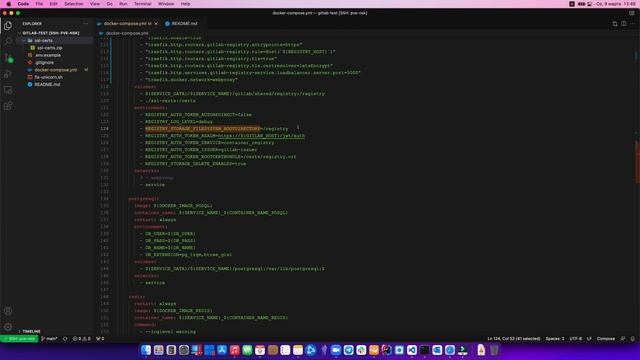Close the docker-compose.yml editor tab
This screenshot has width=640, height=360.
coord(156,24)
